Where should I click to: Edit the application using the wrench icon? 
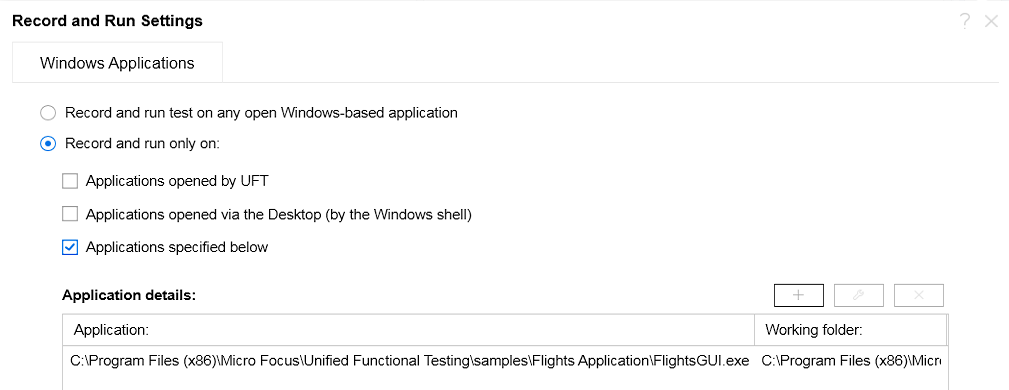tap(858, 295)
